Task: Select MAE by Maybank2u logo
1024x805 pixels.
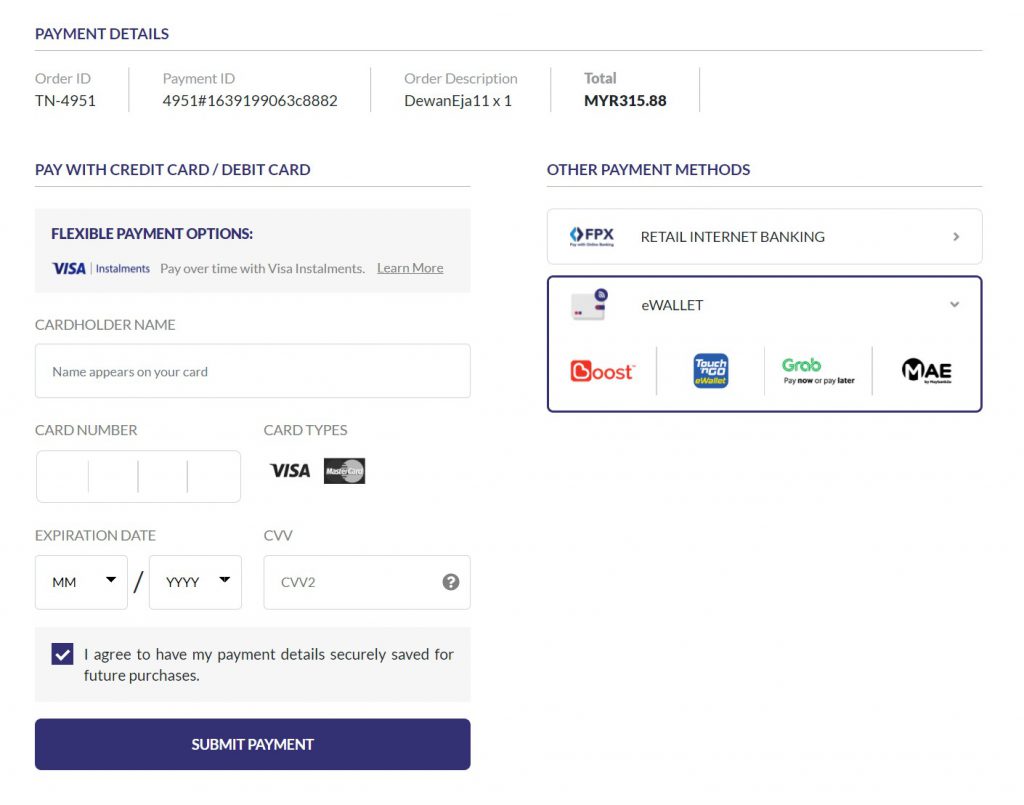Action: coord(926,371)
